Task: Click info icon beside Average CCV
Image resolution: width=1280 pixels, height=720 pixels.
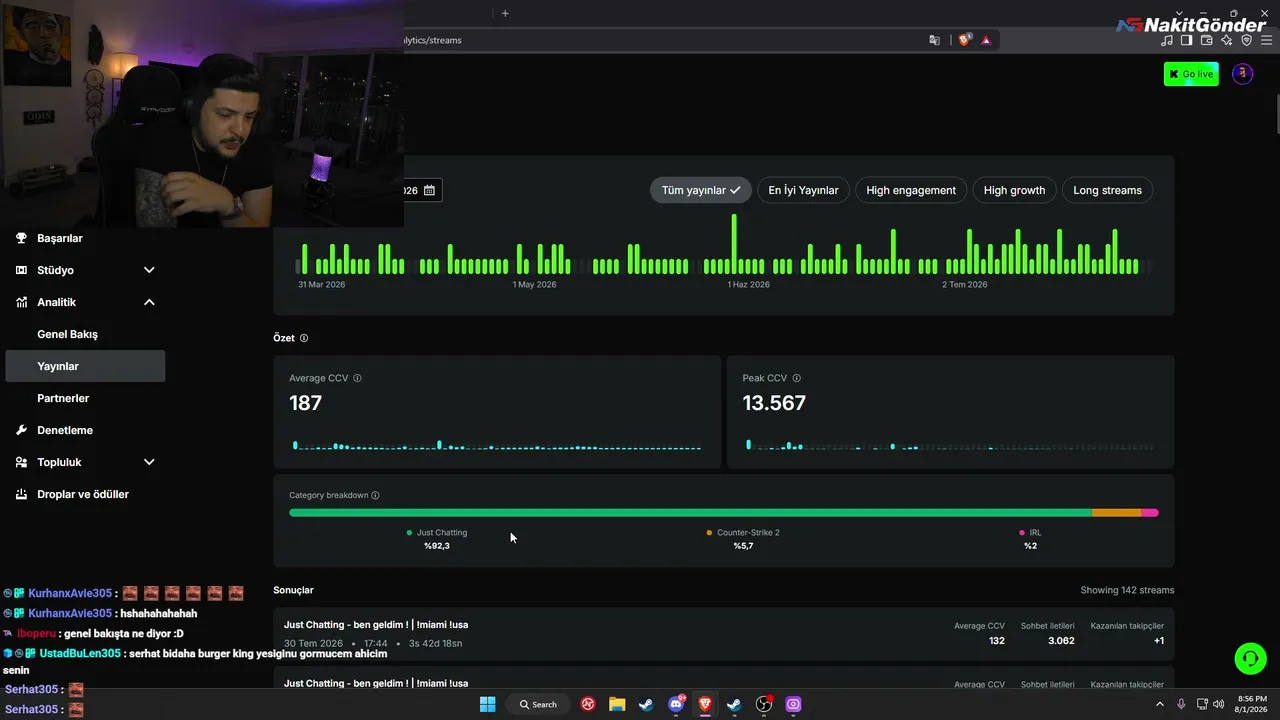Action: [357, 378]
